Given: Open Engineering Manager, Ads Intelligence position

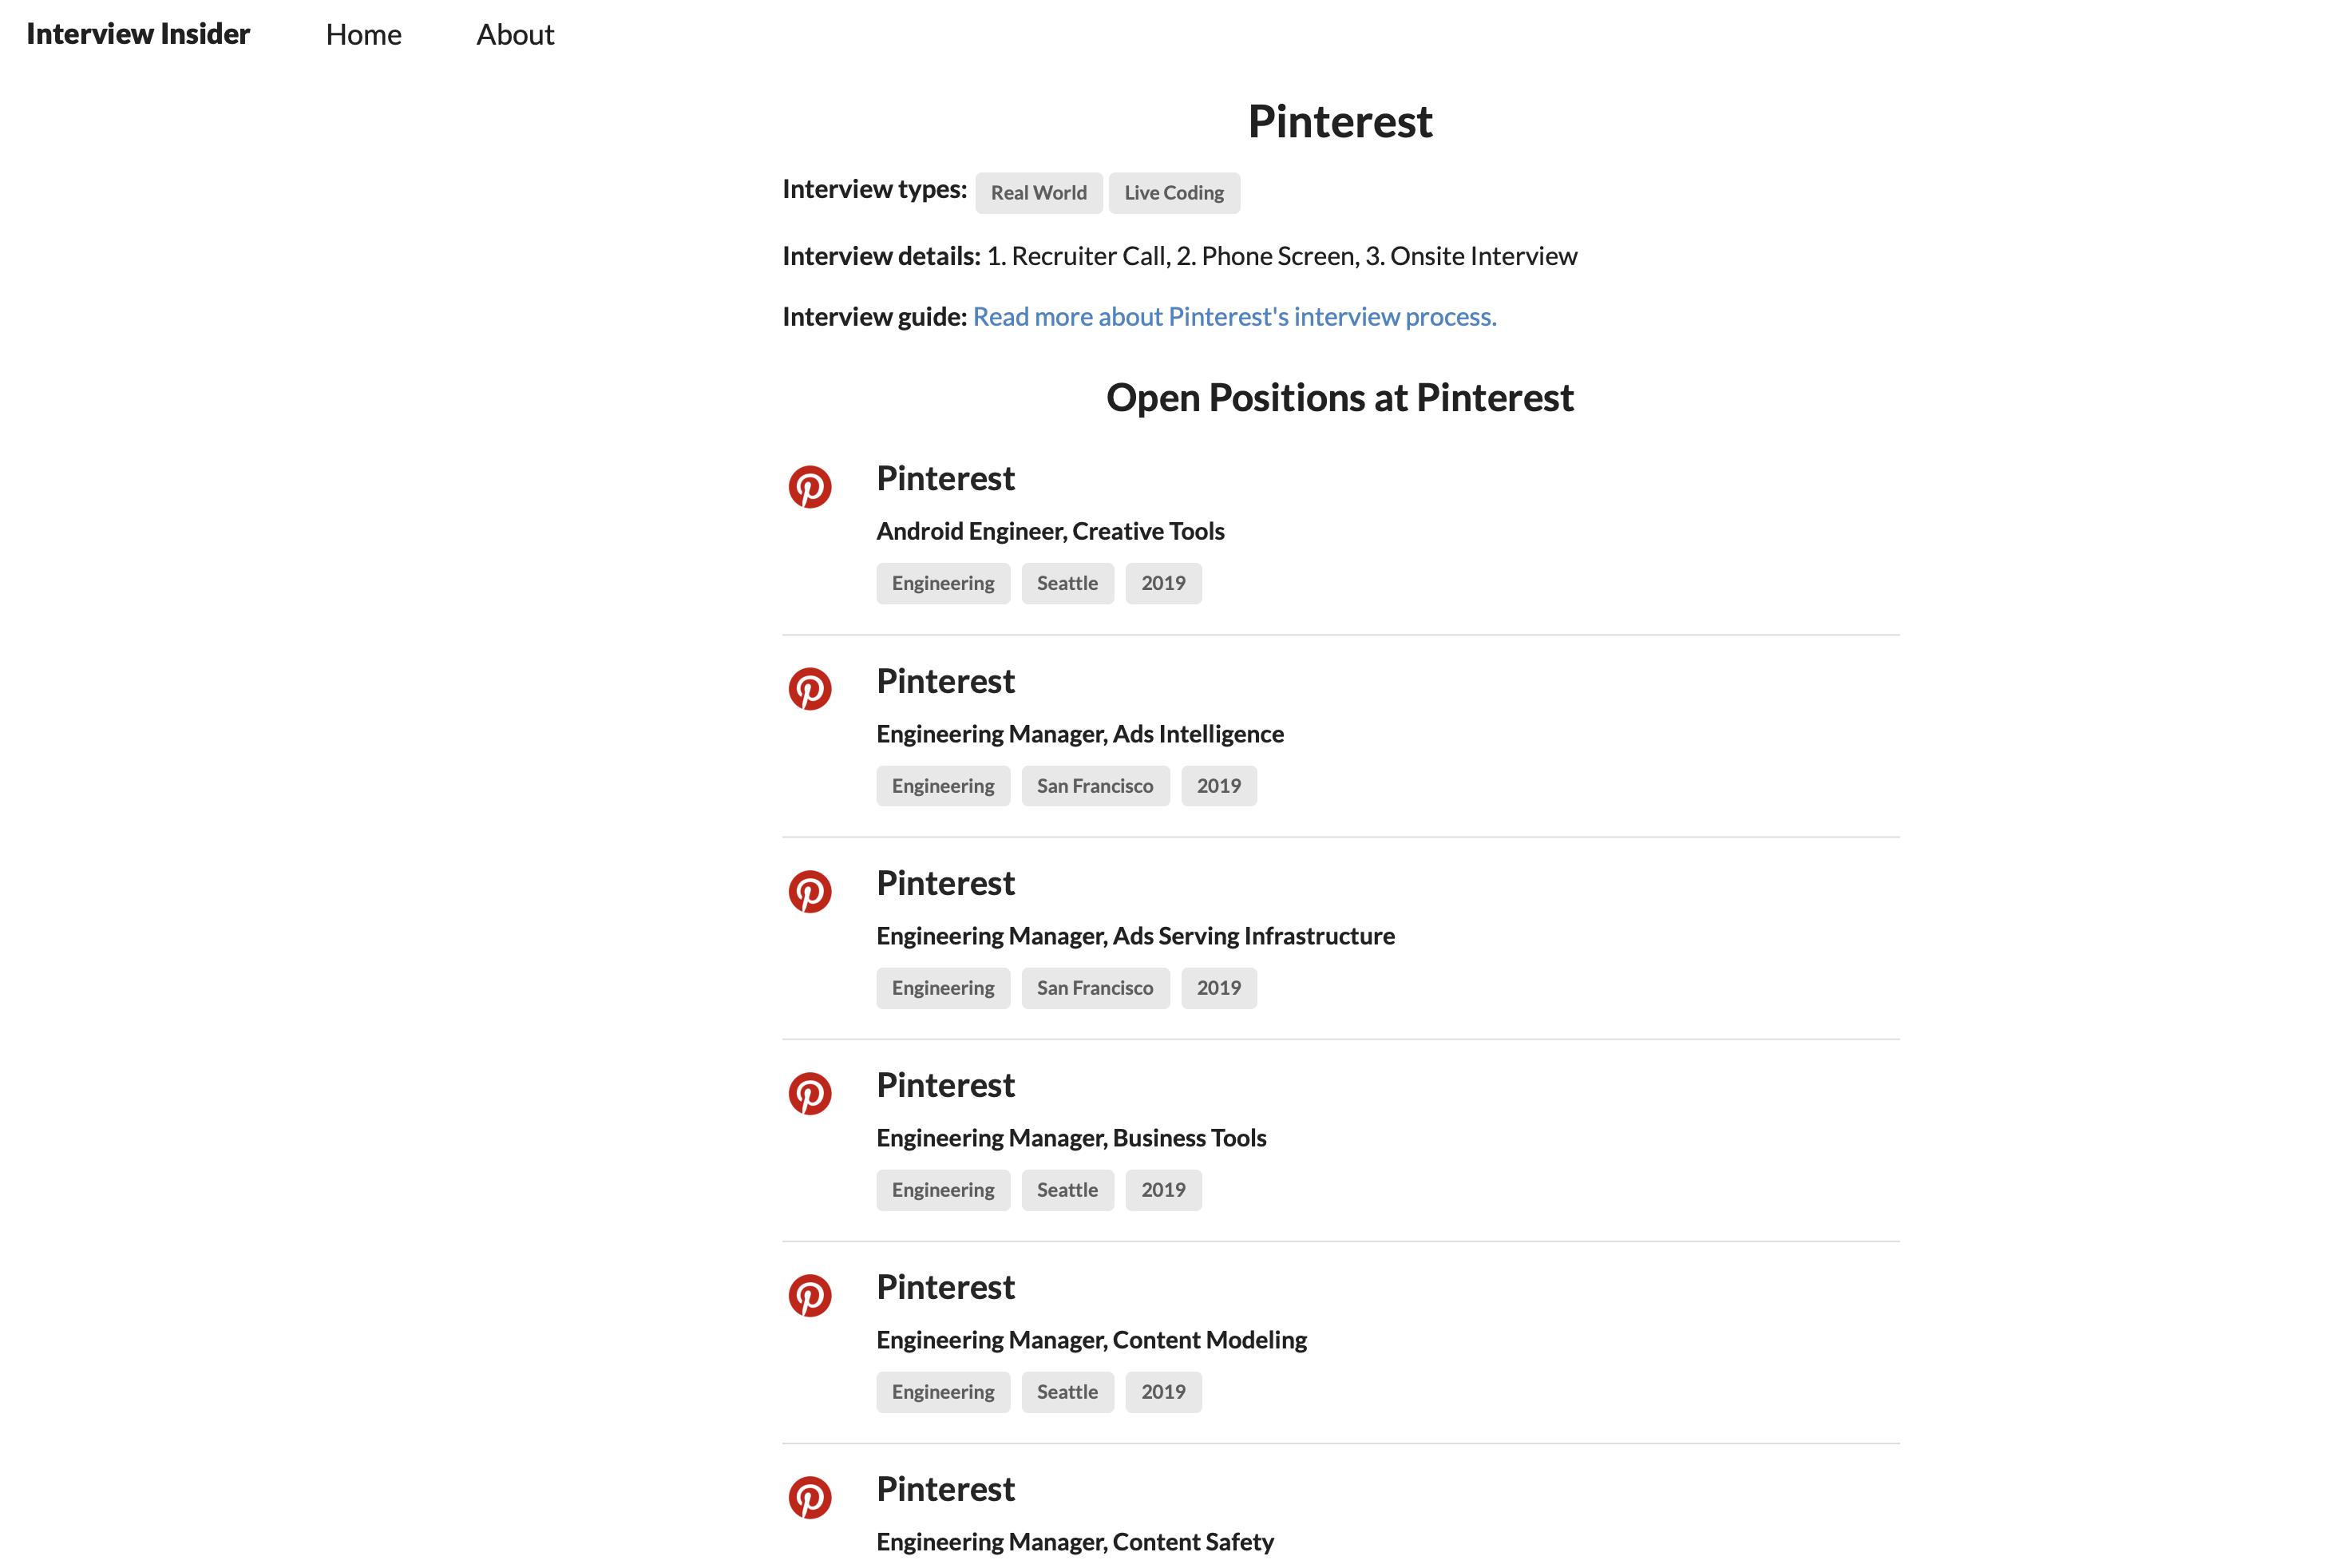Looking at the screenshot, I should tap(1080, 734).
